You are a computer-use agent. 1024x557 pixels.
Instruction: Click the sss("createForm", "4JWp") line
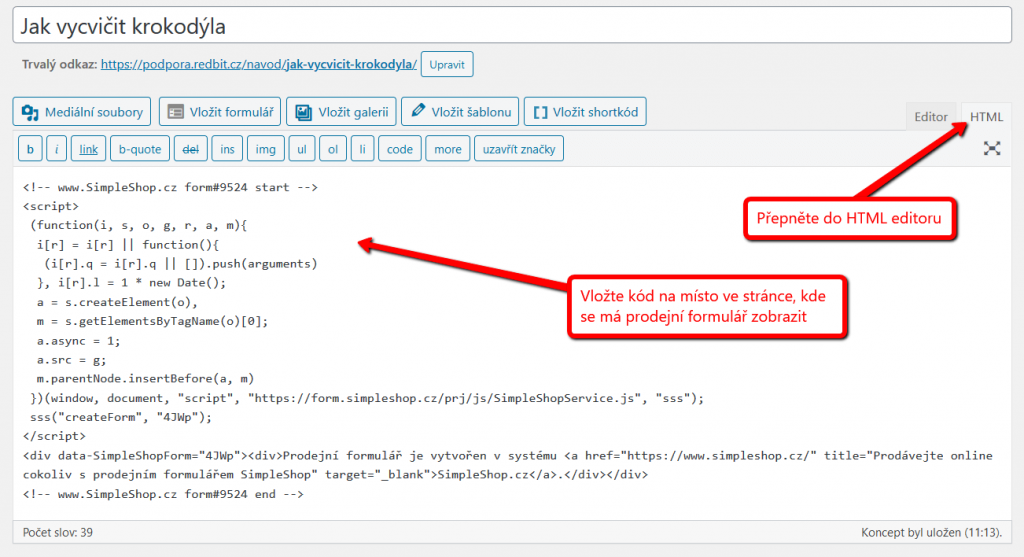click(121, 417)
